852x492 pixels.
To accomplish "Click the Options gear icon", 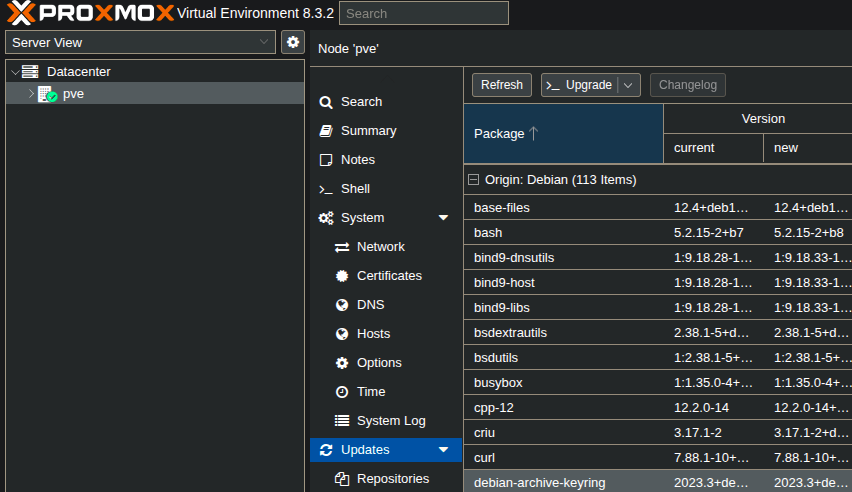I will (342, 363).
